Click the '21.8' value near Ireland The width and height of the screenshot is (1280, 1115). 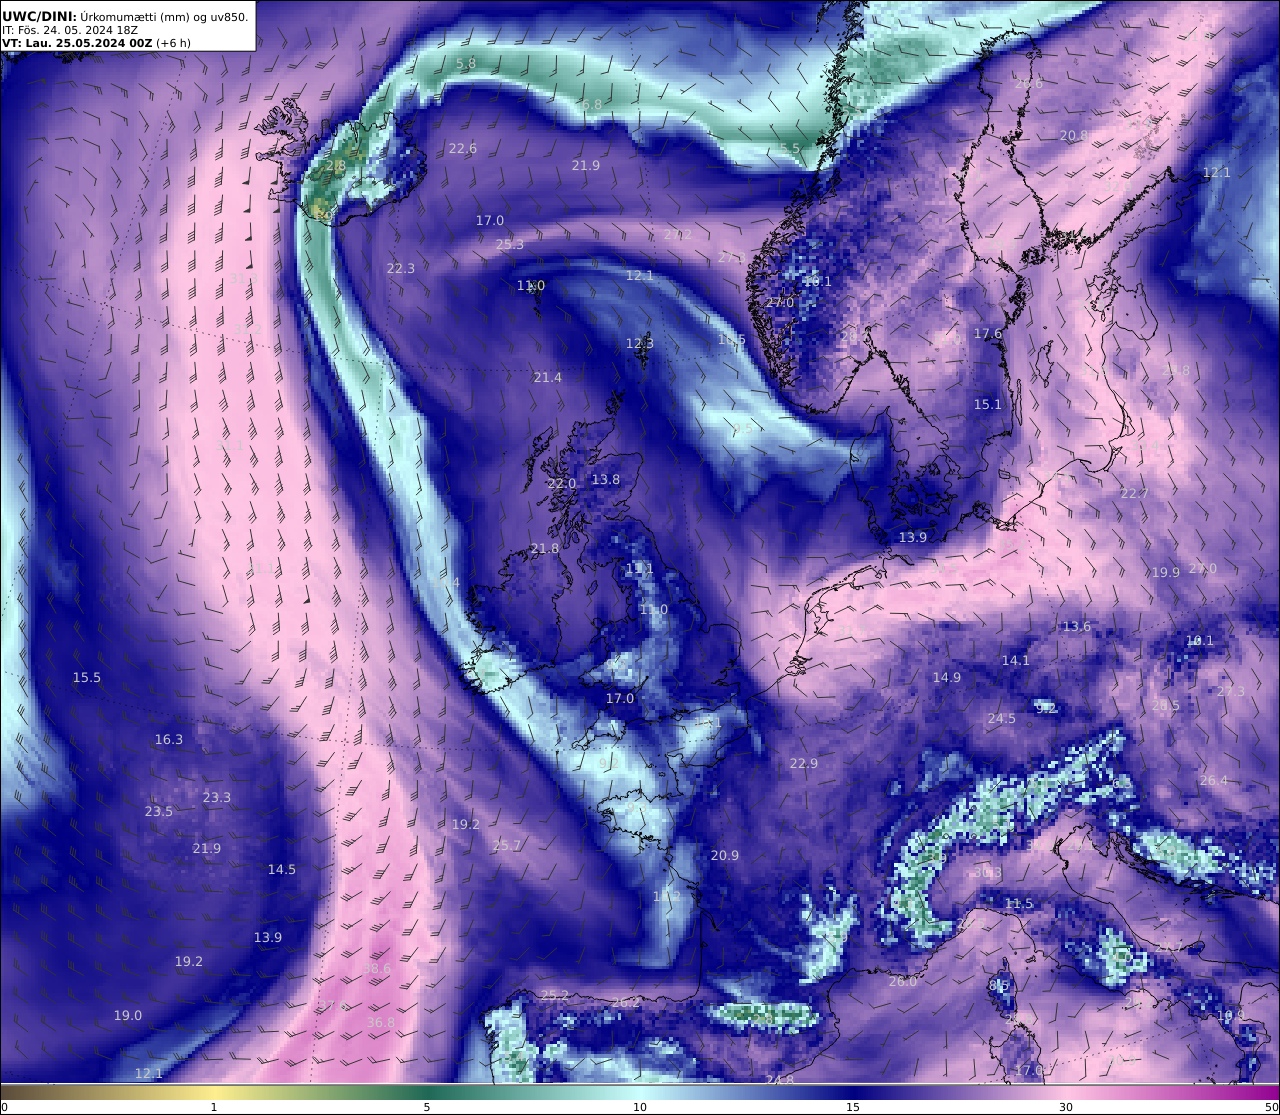pyautogui.click(x=545, y=548)
